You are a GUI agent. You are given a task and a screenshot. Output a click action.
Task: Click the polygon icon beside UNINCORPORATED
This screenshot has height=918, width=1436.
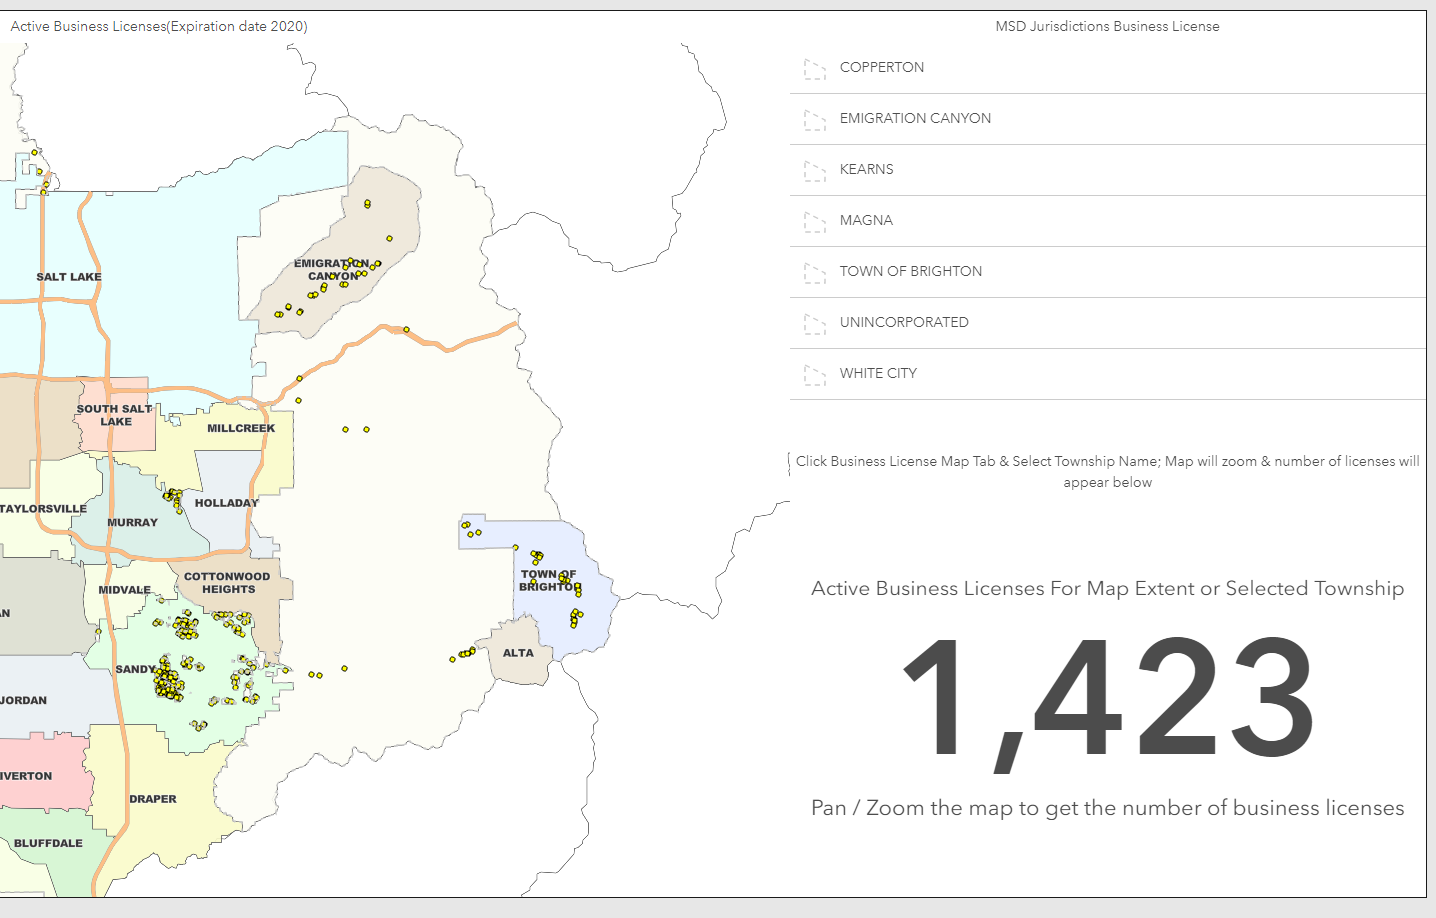click(x=815, y=324)
